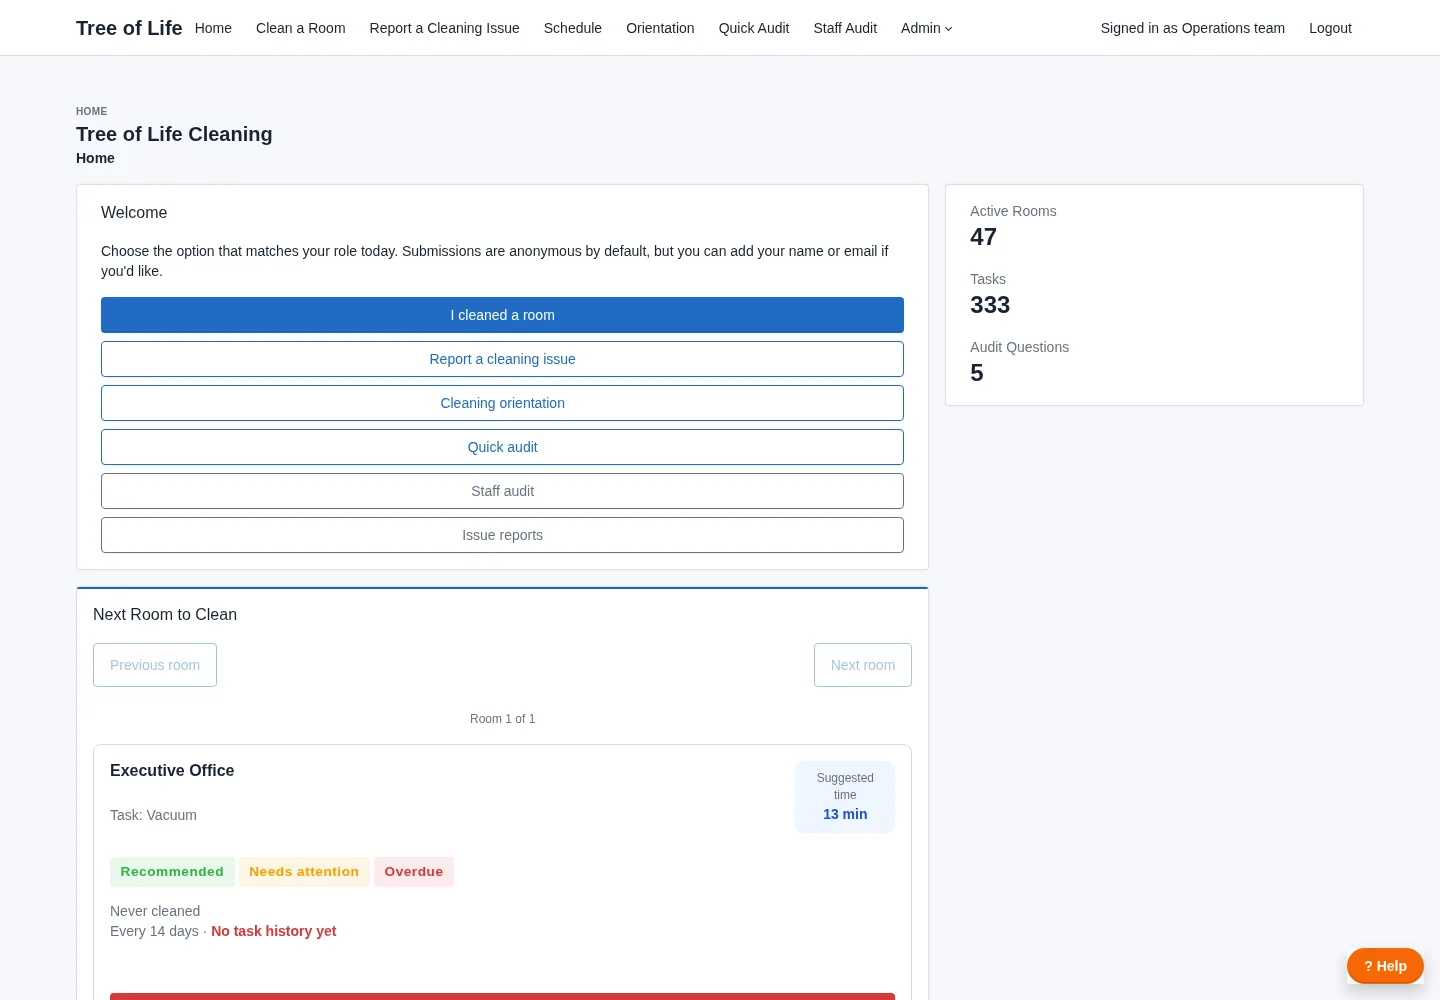Click the Overdue badge
Image resolution: width=1440 pixels, height=1000 pixels.
[x=414, y=872]
